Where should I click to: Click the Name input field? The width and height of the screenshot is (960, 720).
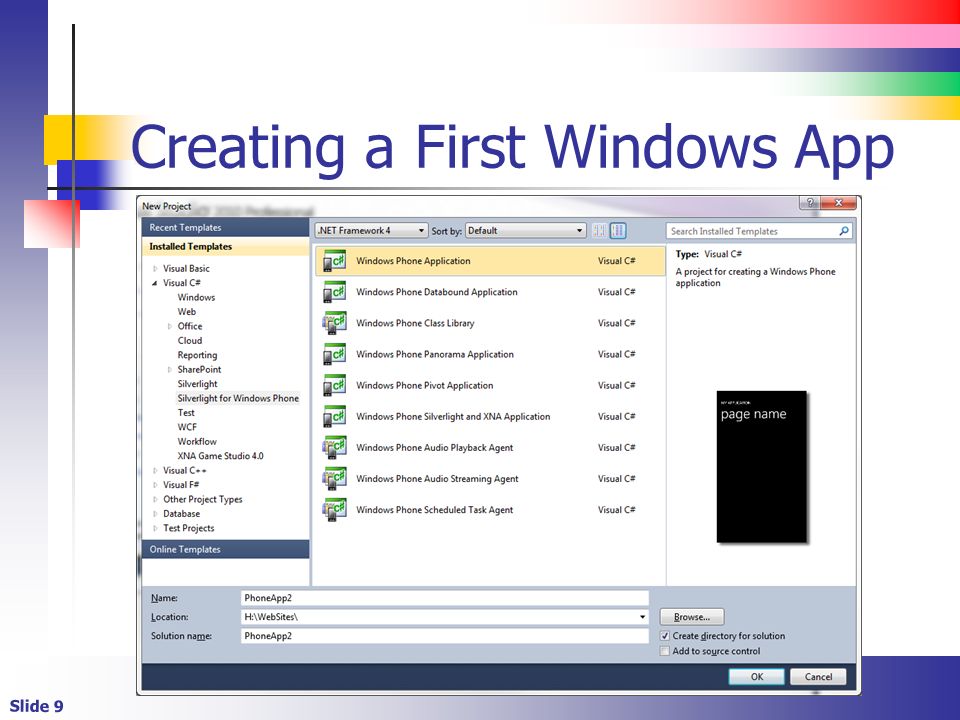444,598
